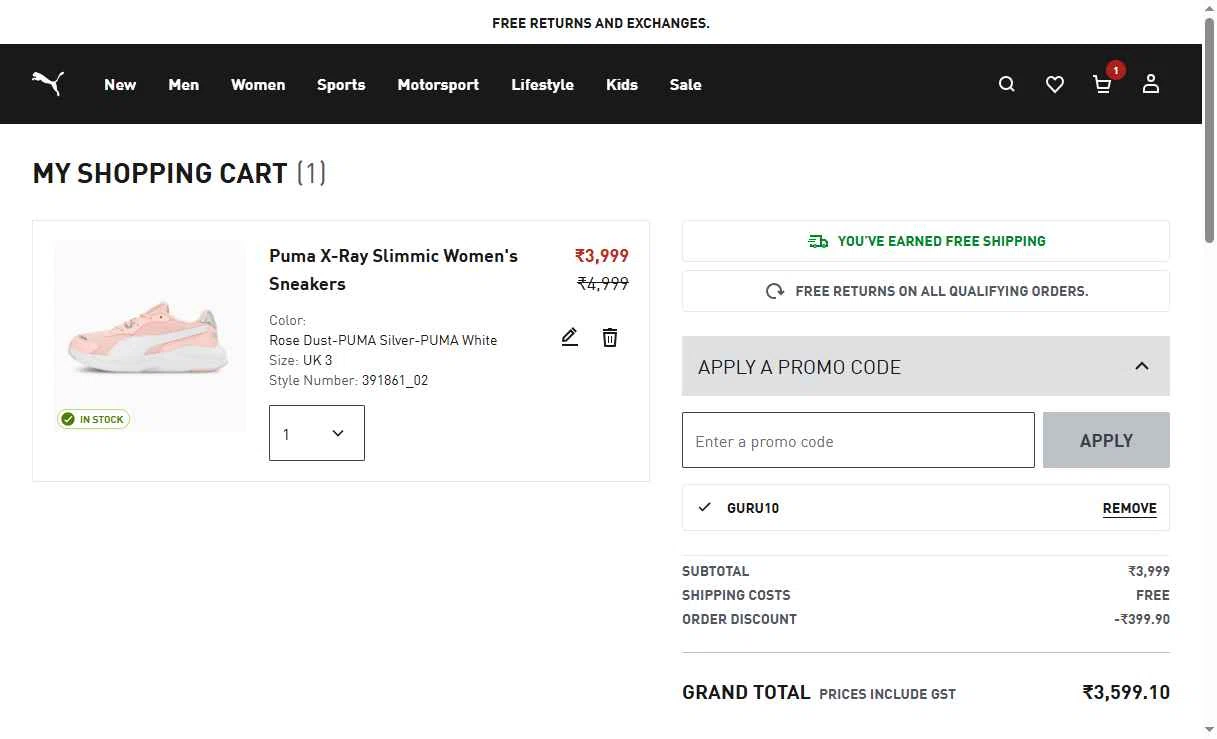The image size is (1217, 739).
Task: Open the quantity dropdown
Action: (317, 433)
